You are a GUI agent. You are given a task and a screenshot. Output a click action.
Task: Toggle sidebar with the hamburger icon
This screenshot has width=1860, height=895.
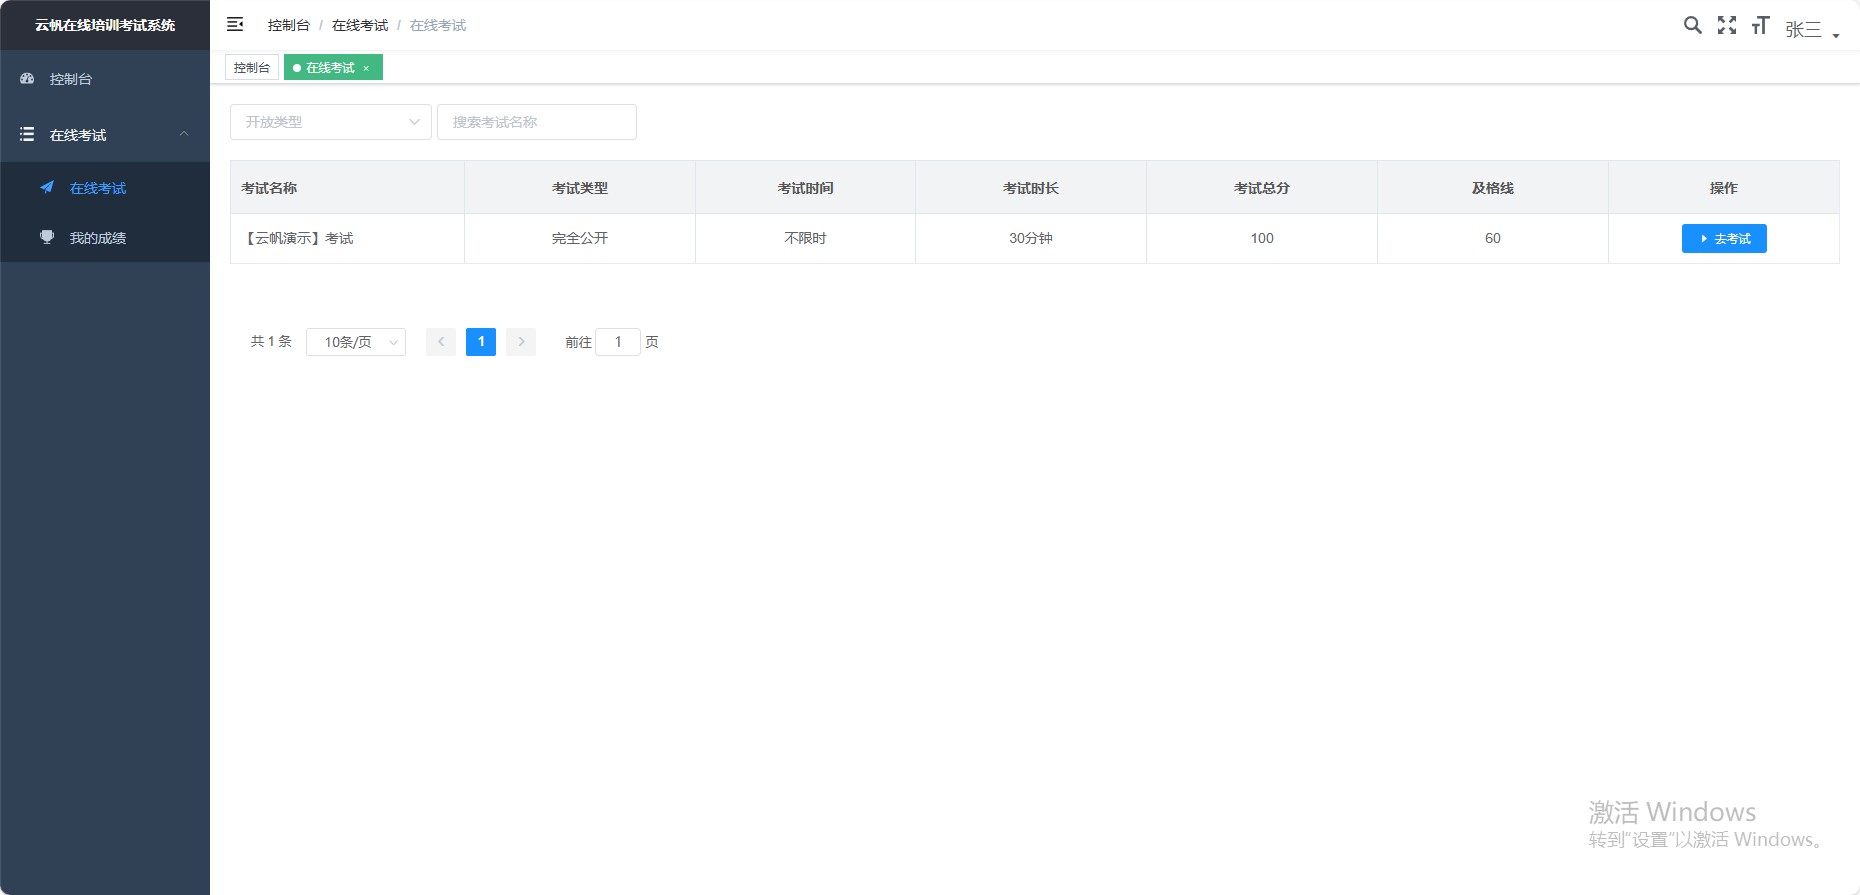[x=235, y=24]
